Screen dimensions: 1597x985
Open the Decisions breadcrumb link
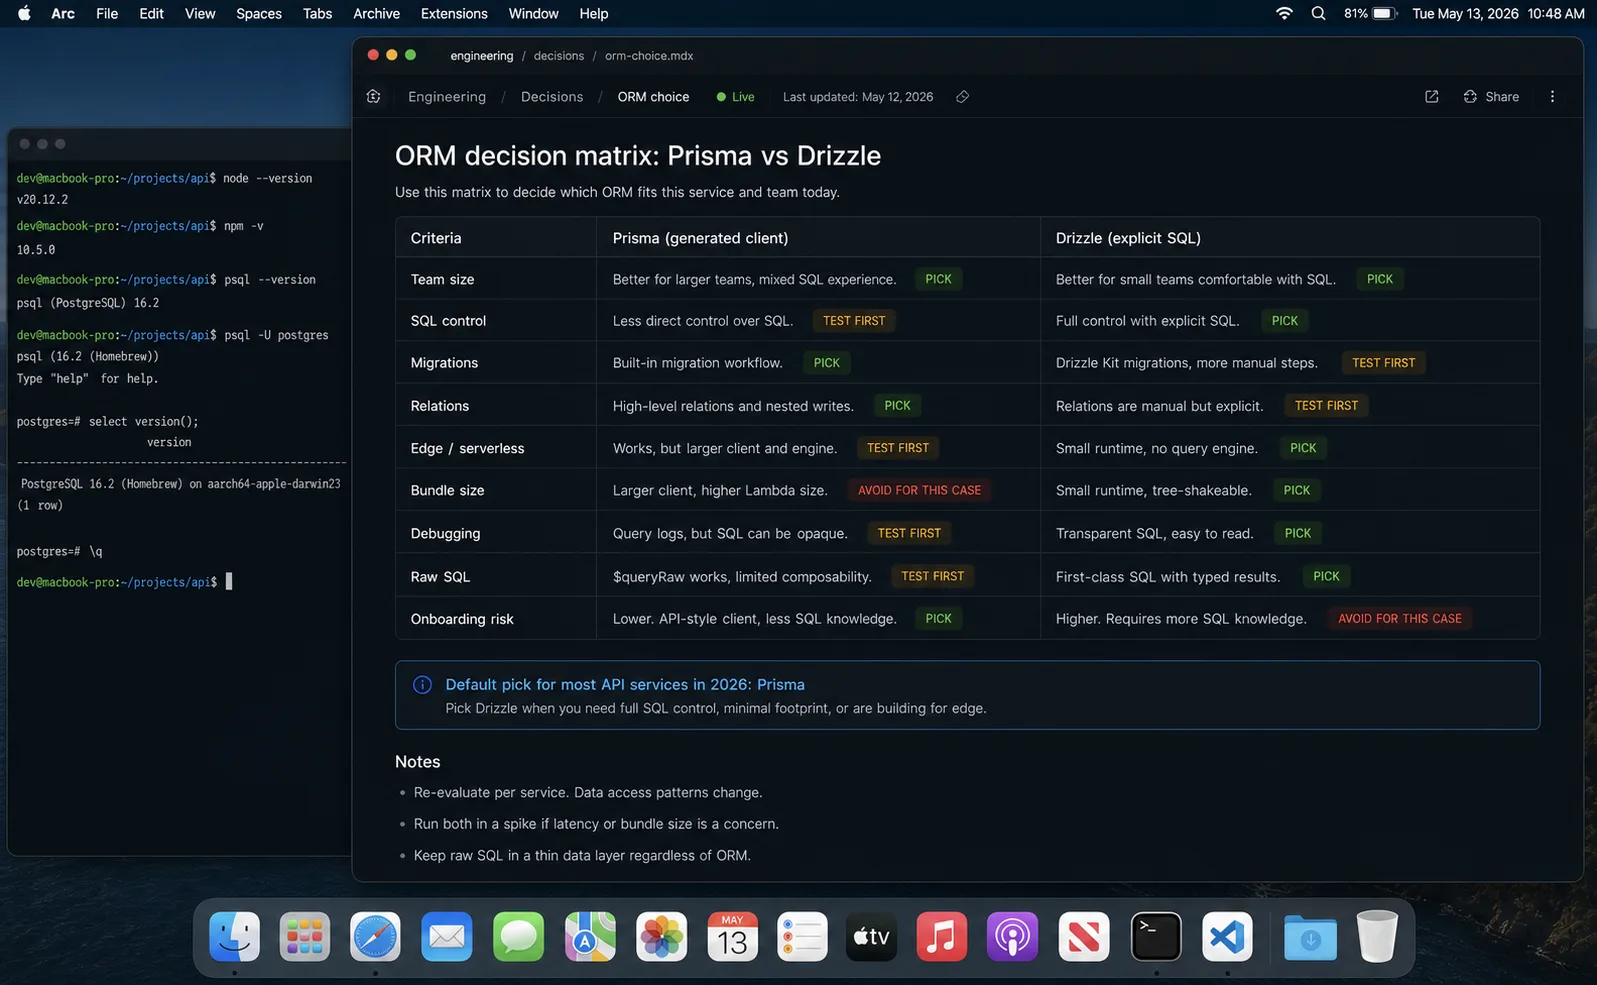click(552, 97)
